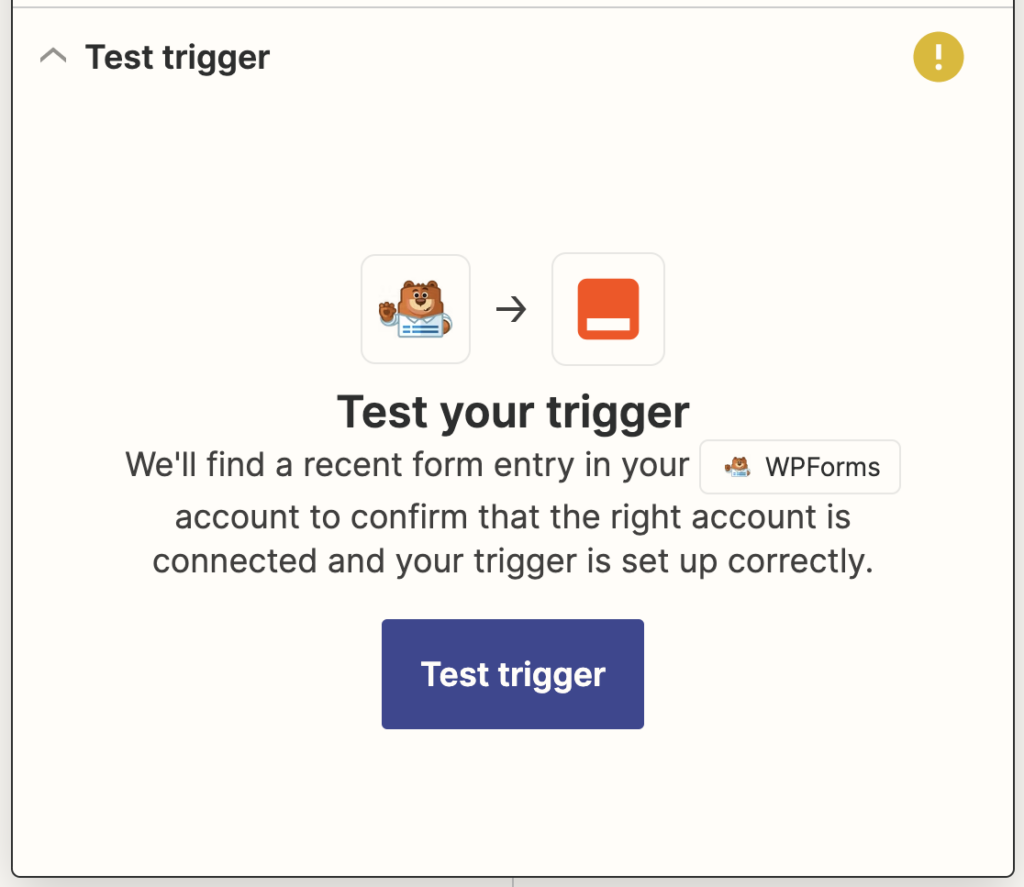Collapse the Test trigger section chevron
1024x887 pixels.
(52, 57)
